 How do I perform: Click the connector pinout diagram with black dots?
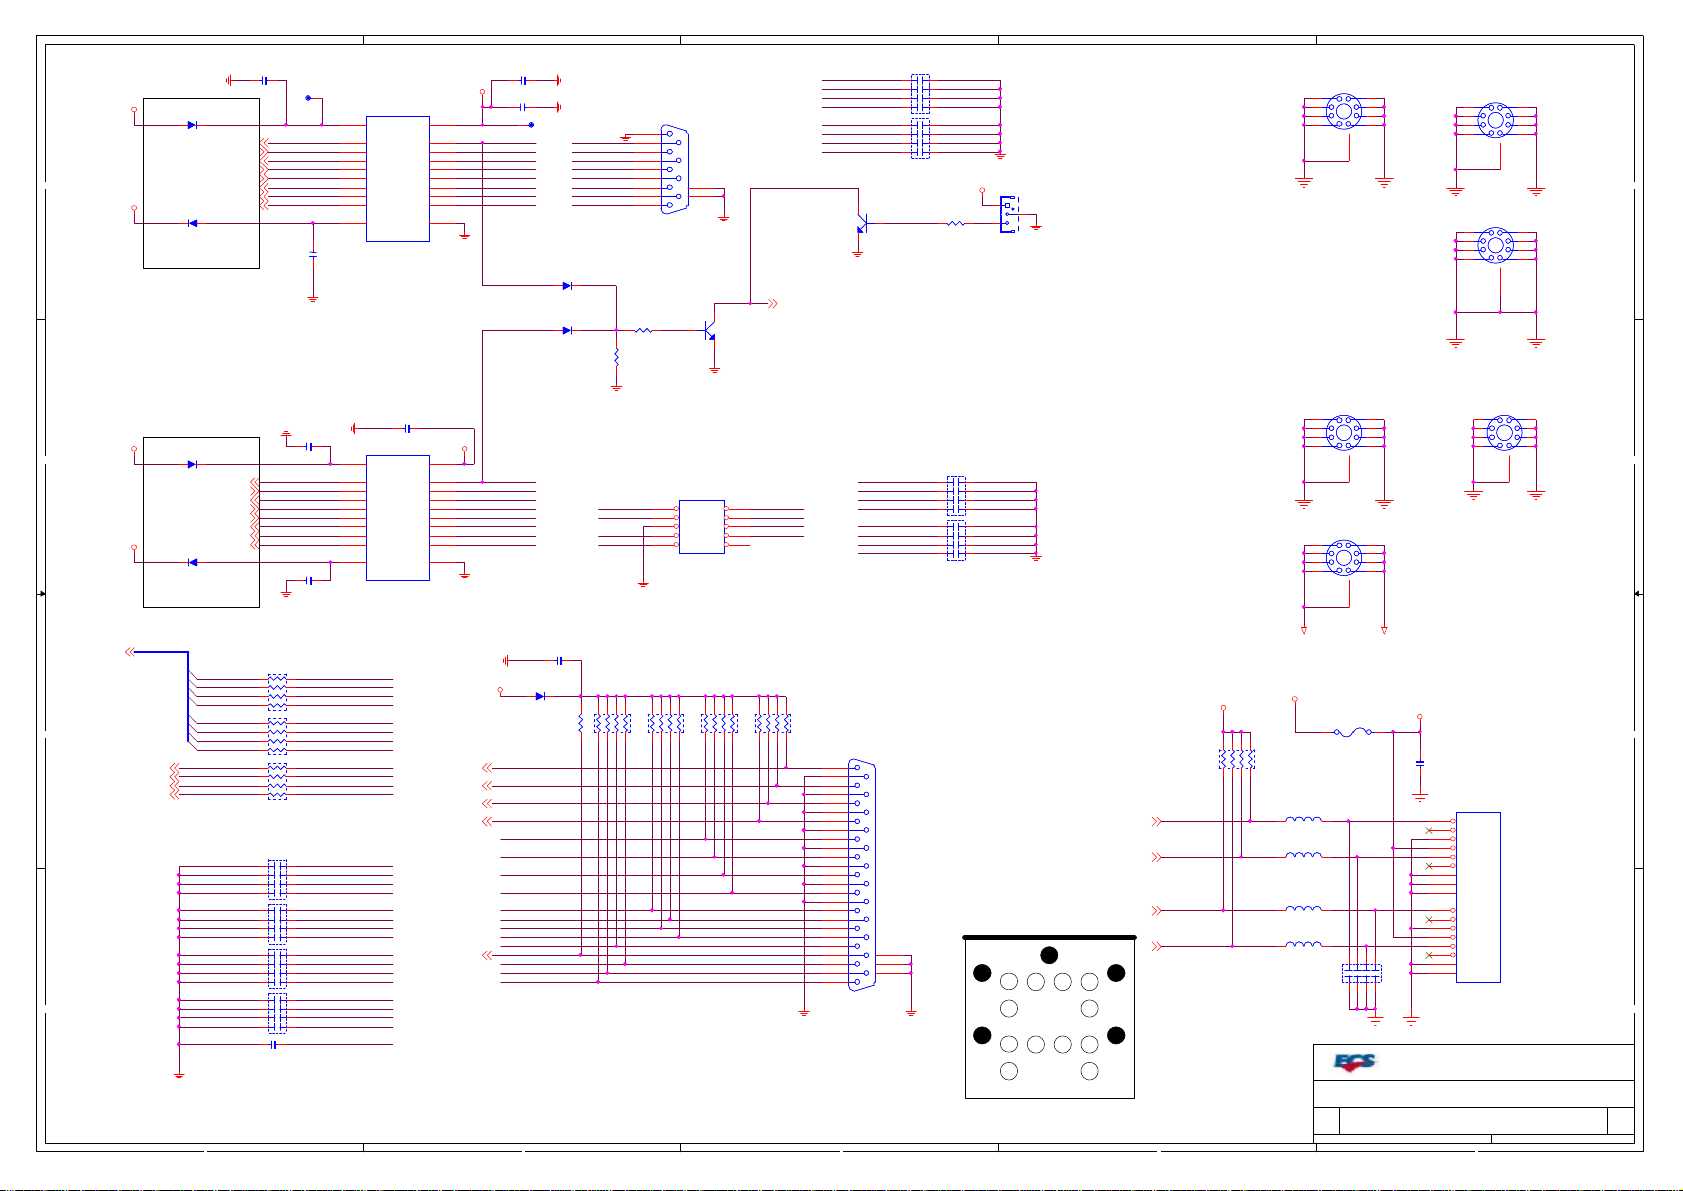[x=1049, y=1018]
